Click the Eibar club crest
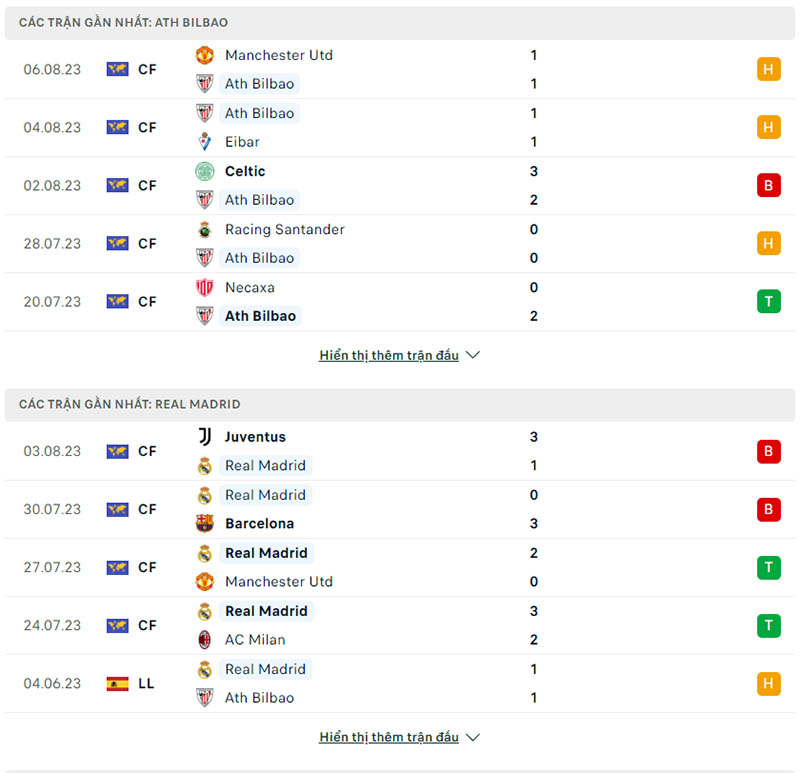 click(205, 142)
